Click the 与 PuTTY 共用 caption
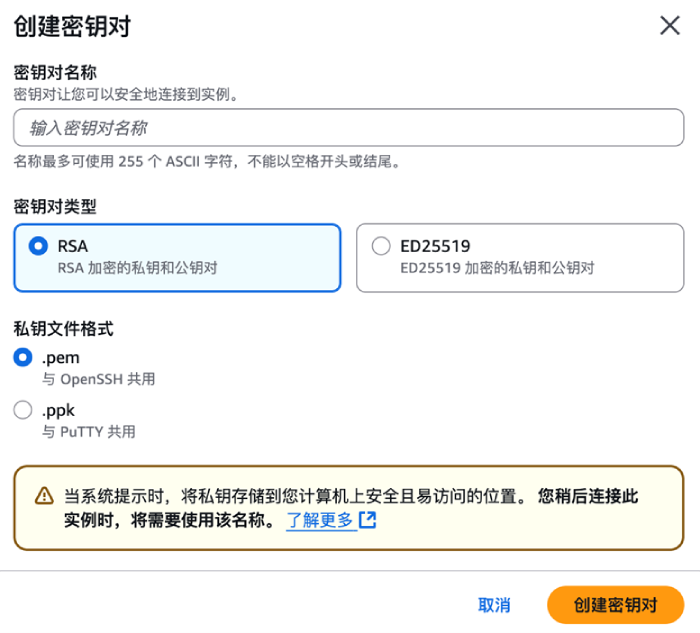700x633 pixels. [88, 432]
